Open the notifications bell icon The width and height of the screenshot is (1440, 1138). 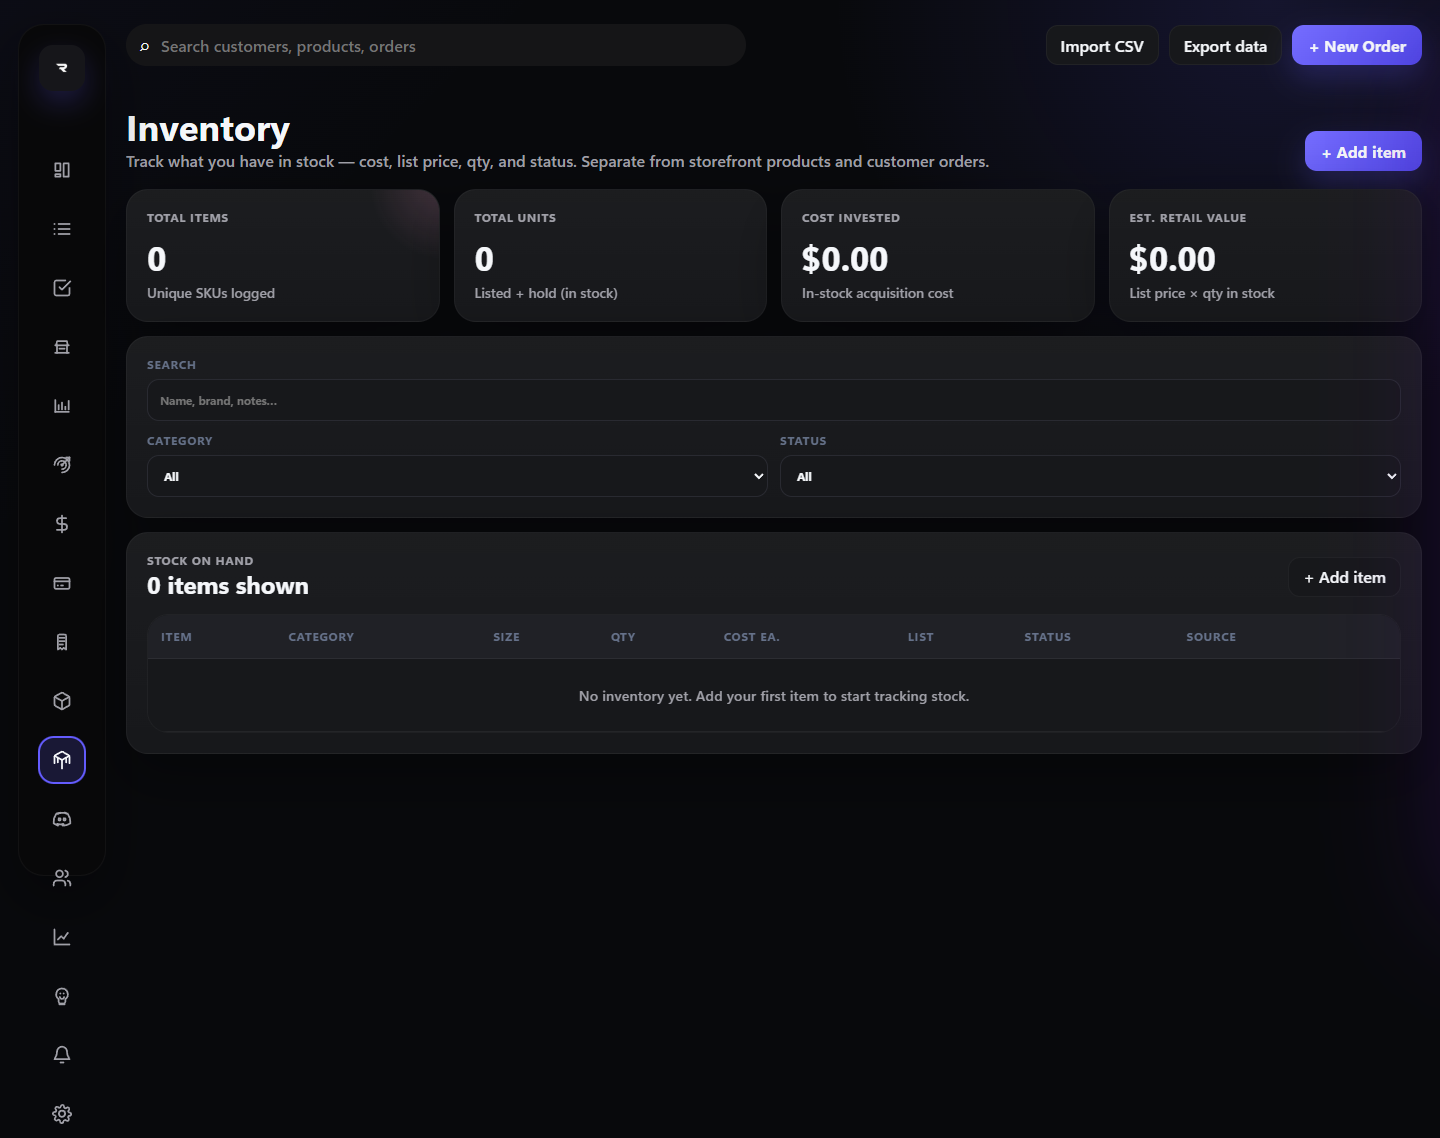pyautogui.click(x=62, y=1055)
